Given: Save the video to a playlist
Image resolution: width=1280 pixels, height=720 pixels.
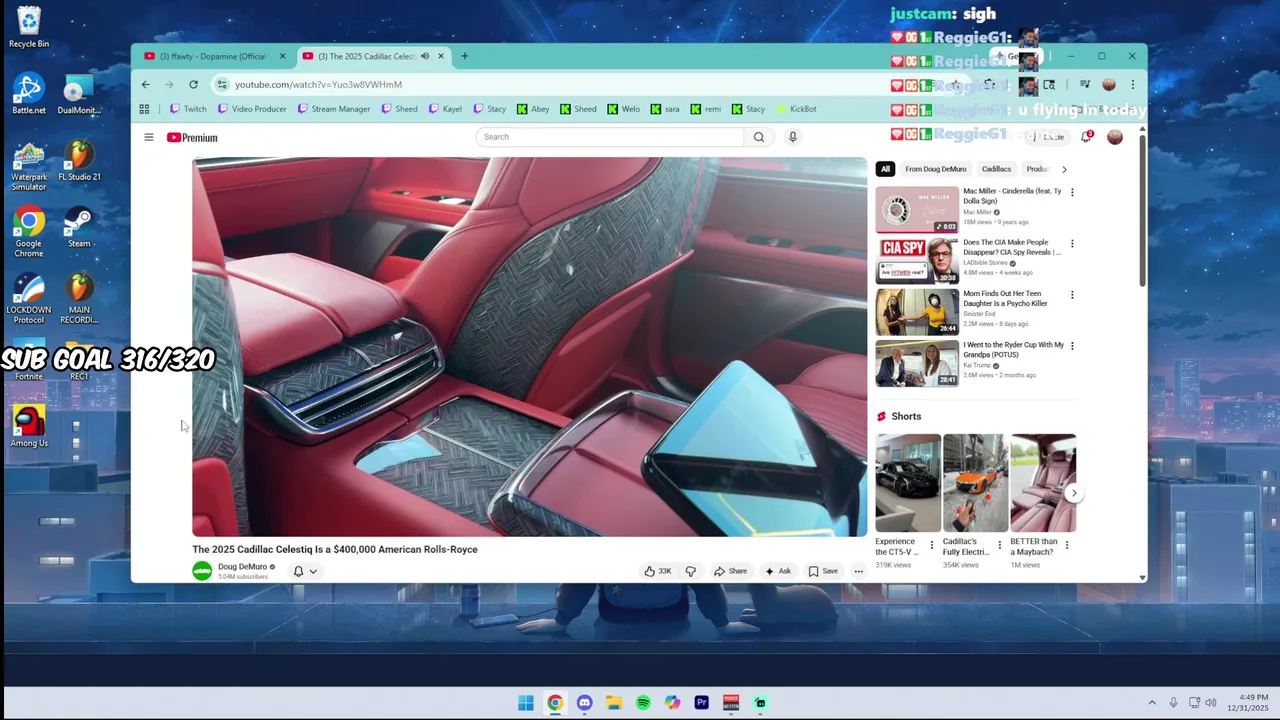Looking at the screenshot, I should pos(823,571).
